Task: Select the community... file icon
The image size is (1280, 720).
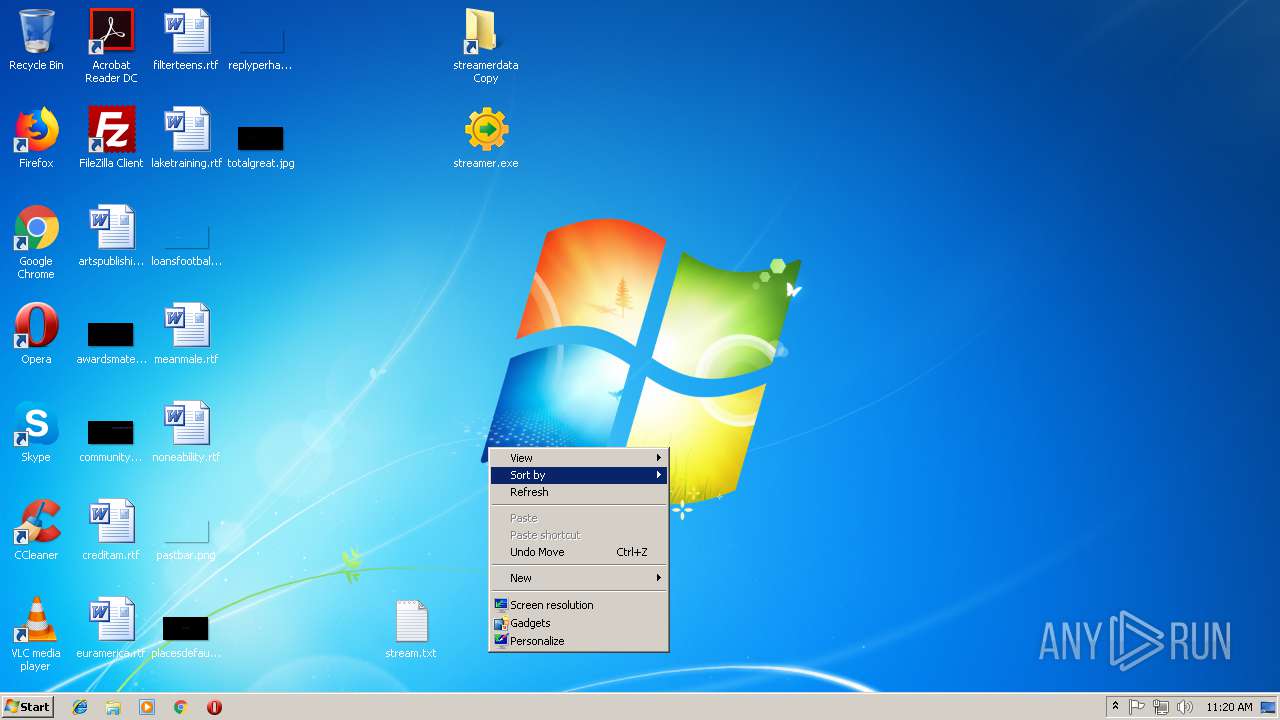Action: point(111,441)
